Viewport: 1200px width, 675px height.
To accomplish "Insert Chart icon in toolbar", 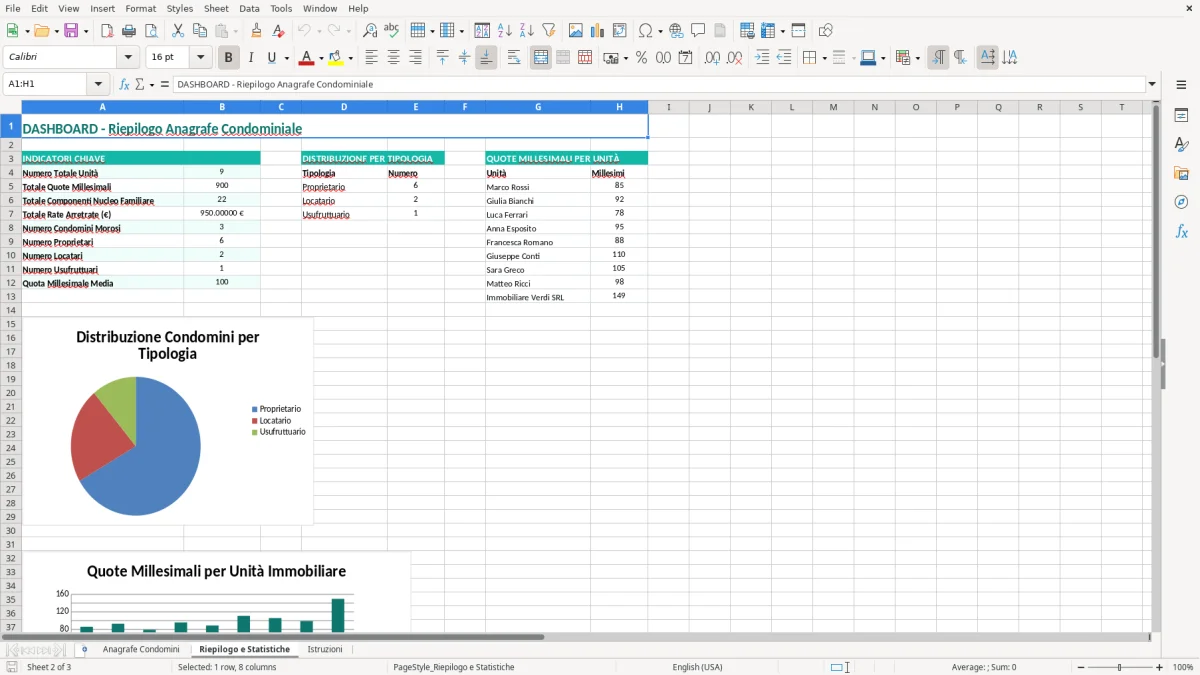I will pos(597,31).
